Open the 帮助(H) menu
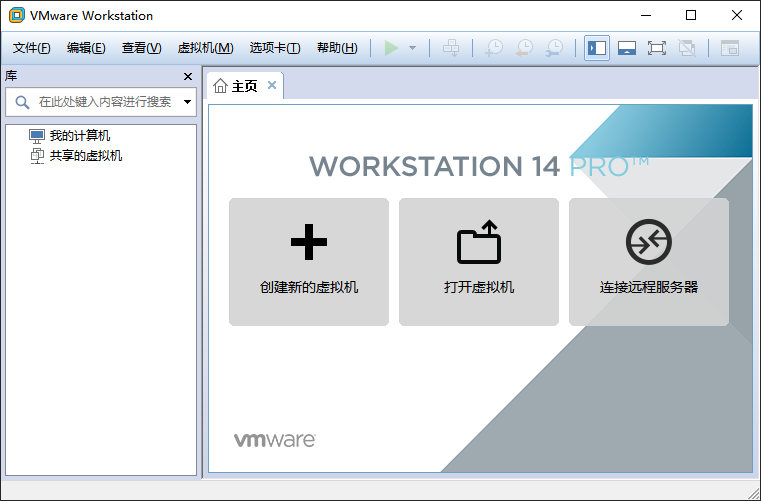This screenshot has width=761, height=501. [337, 48]
